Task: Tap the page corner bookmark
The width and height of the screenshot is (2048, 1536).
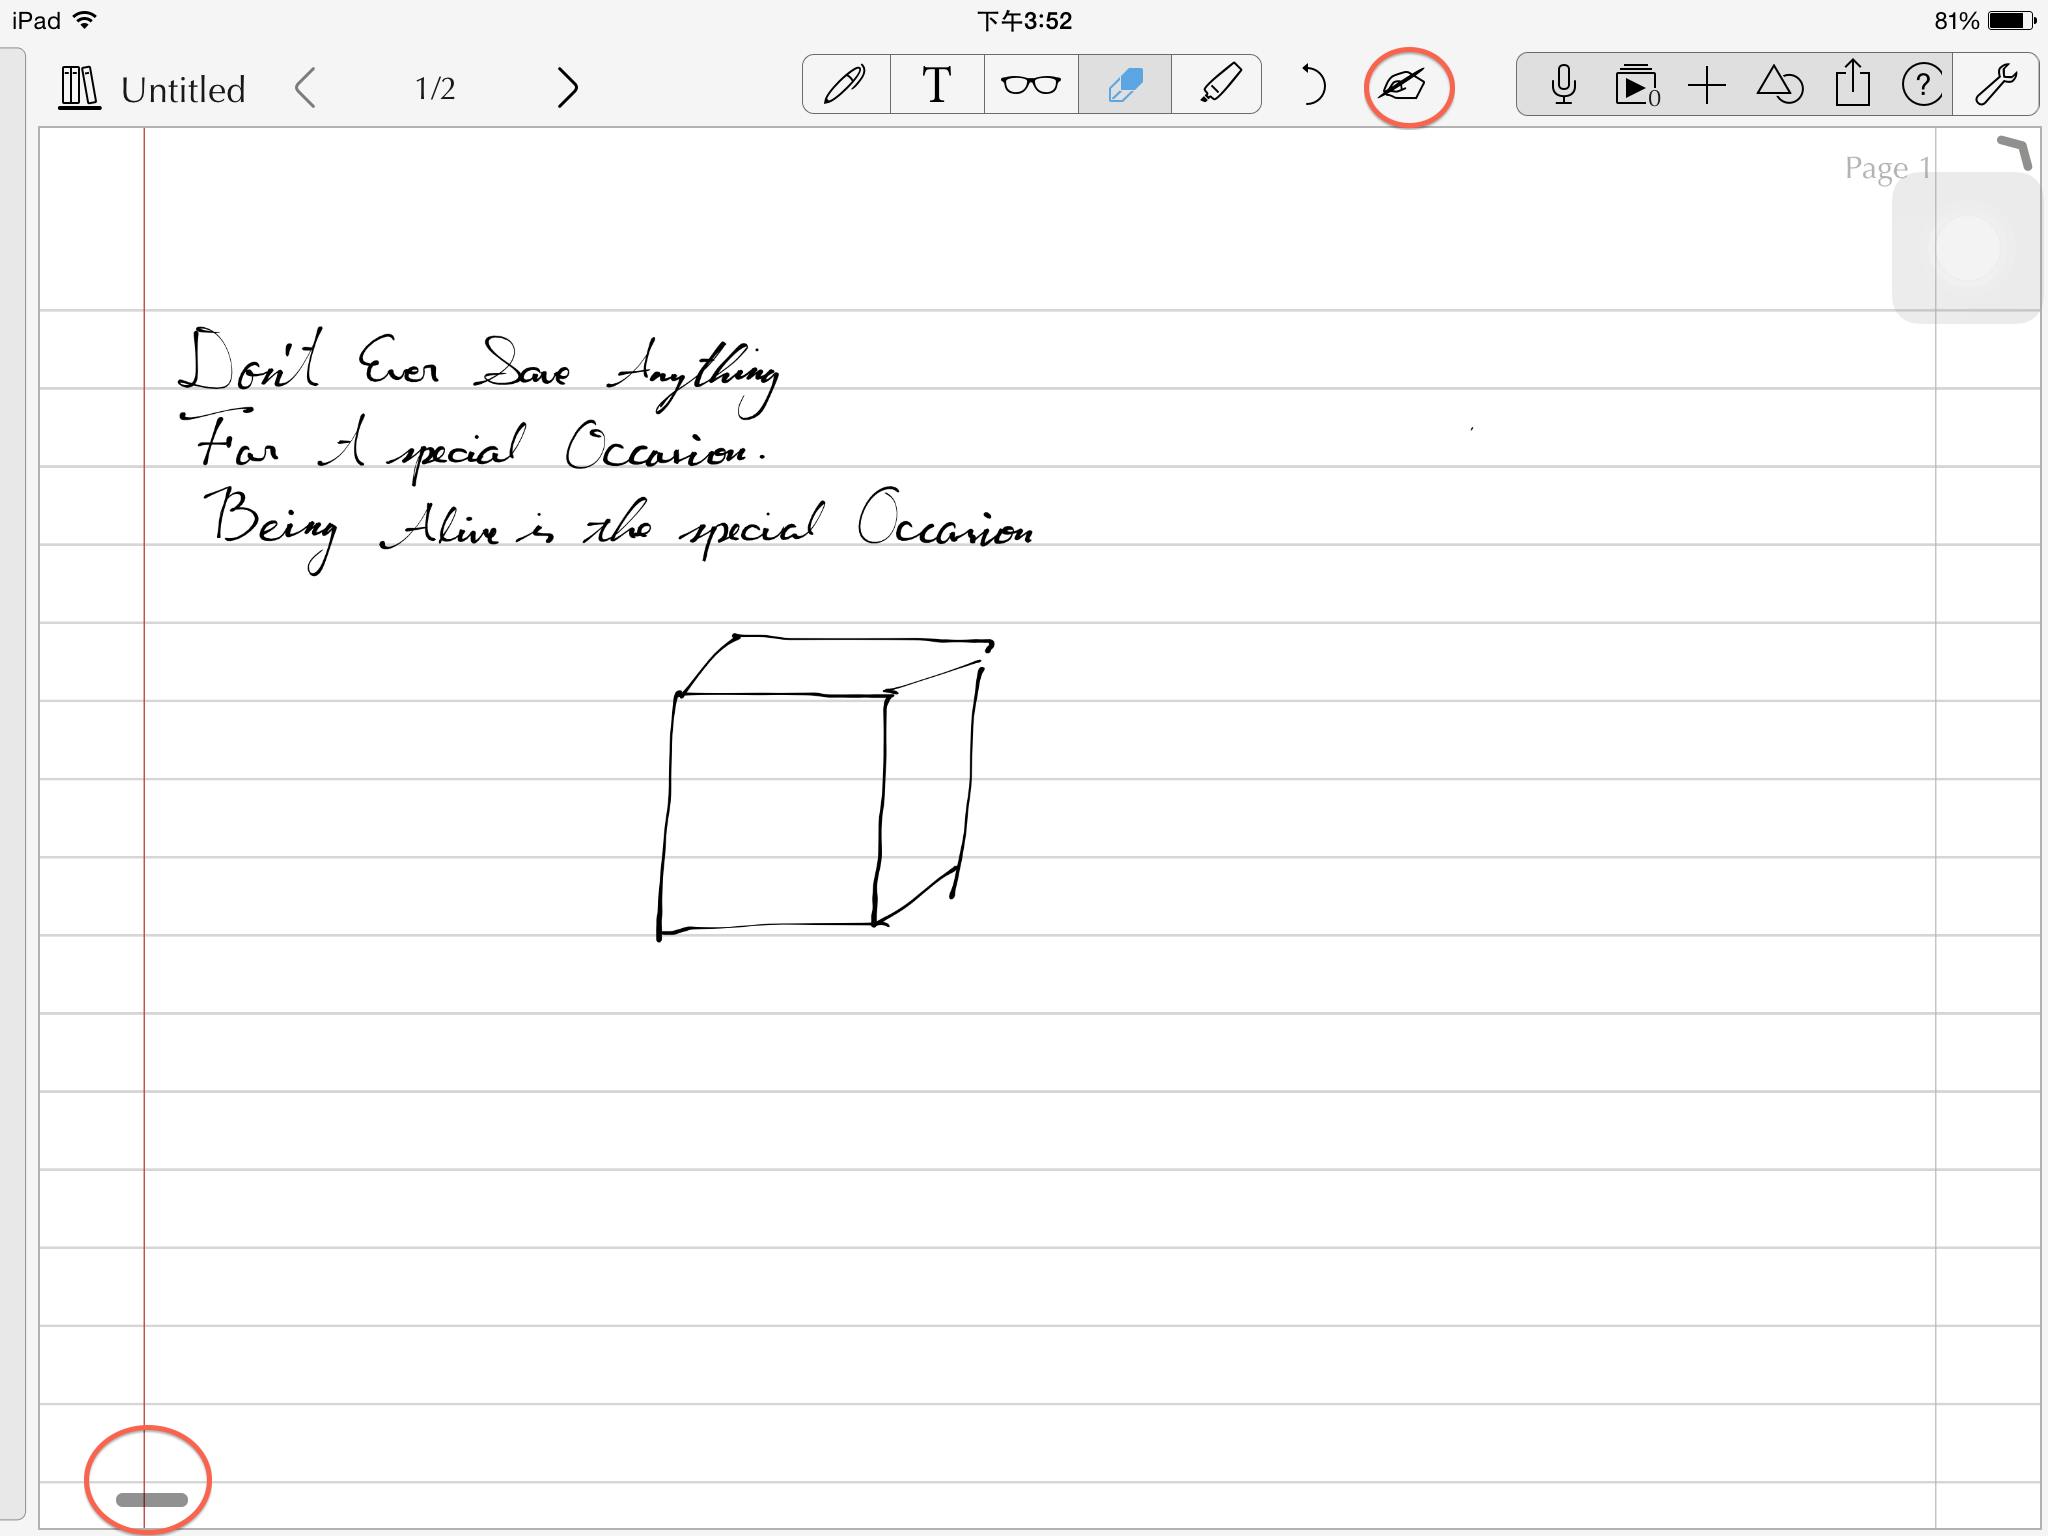Action: pos(2014,152)
